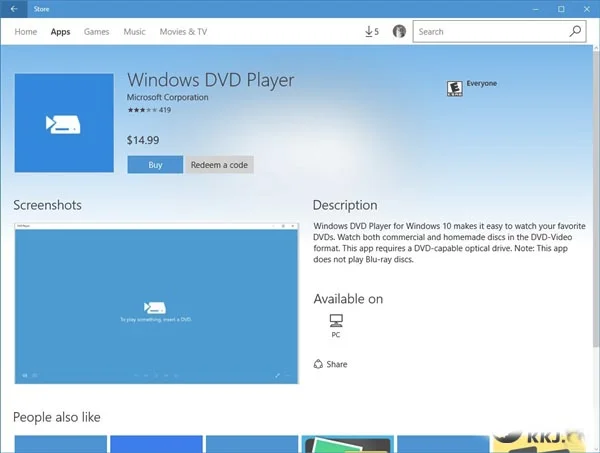The height and width of the screenshot is (453, 600).
Task: Open the Games tab
Action: 96,32
